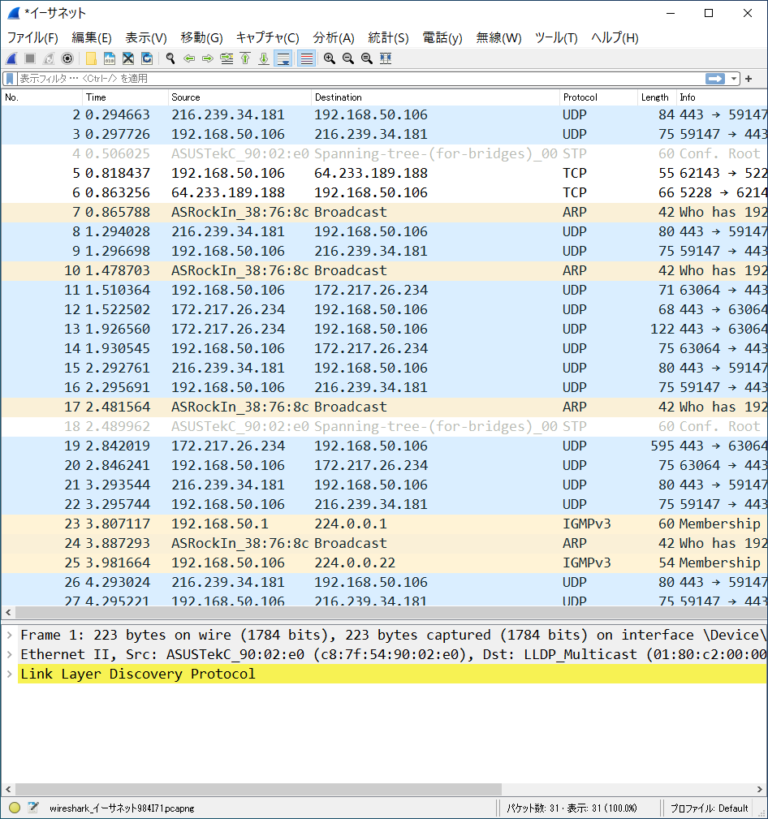Open the 統計(S) menu
Image resolution: width=768 pixels, height=819 pixels.
[x=388, y=38]
